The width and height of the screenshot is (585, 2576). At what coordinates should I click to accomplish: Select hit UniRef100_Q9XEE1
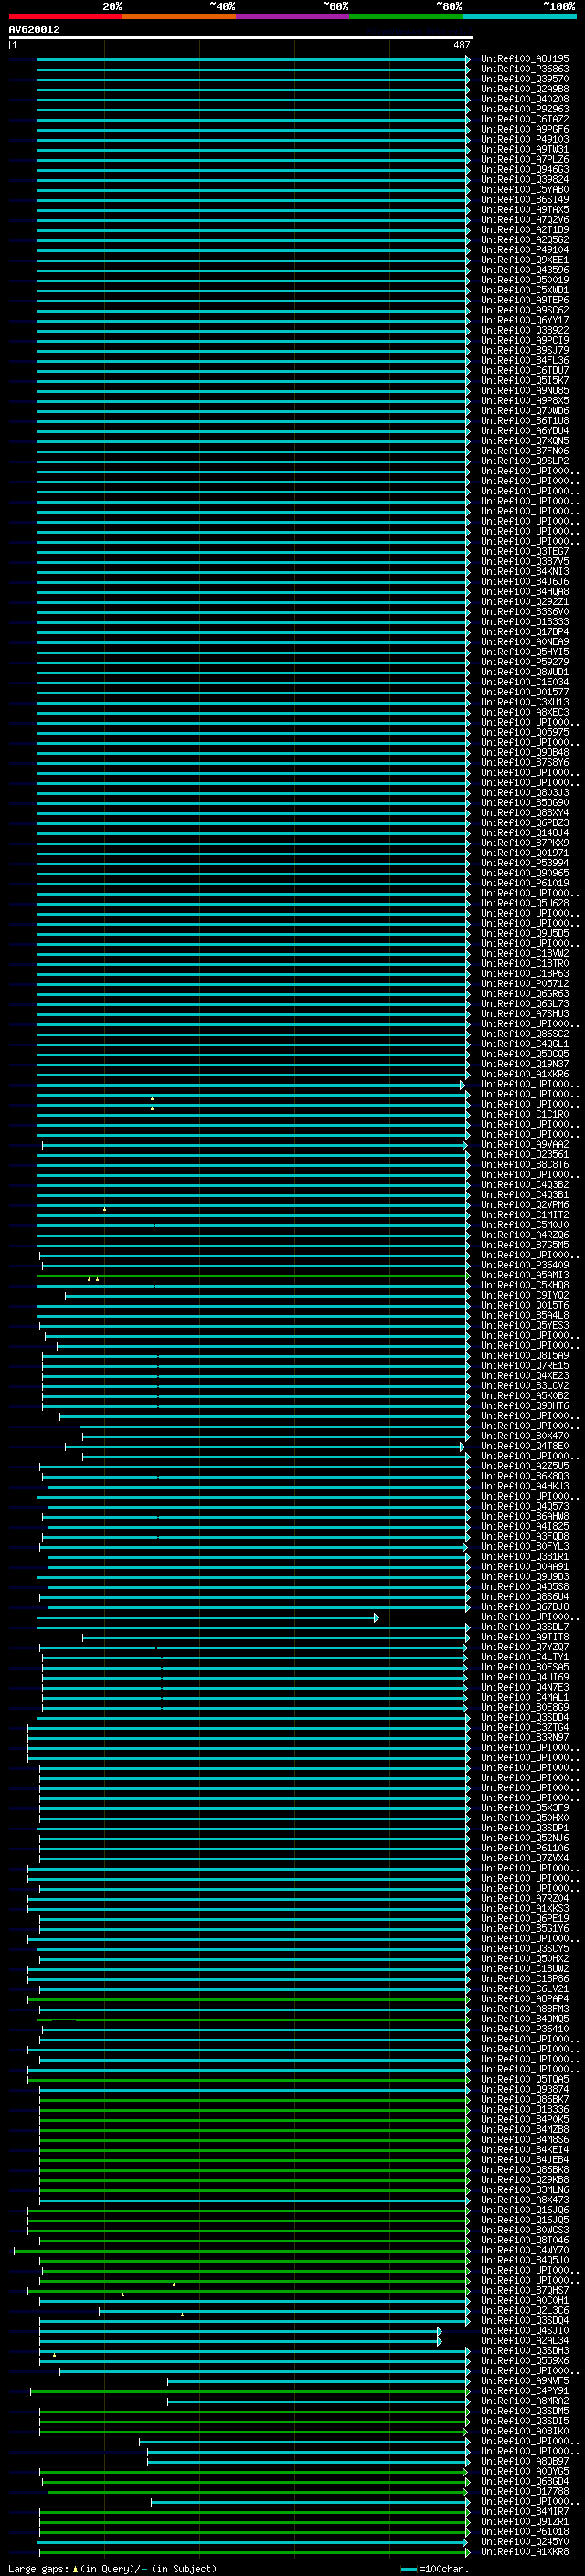[x=525, y=260]
